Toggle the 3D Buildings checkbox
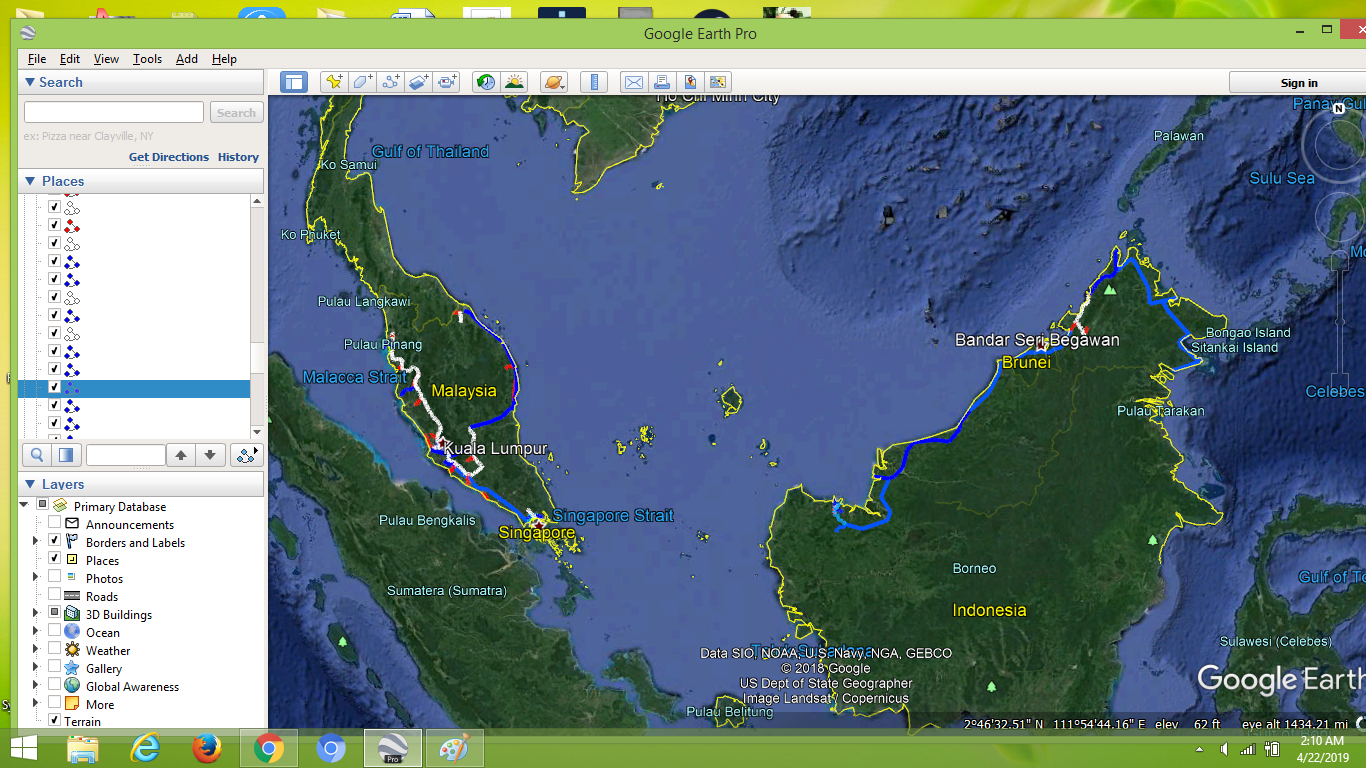The height and width of the screenshot is (768, 1366). tap(54, 613)
